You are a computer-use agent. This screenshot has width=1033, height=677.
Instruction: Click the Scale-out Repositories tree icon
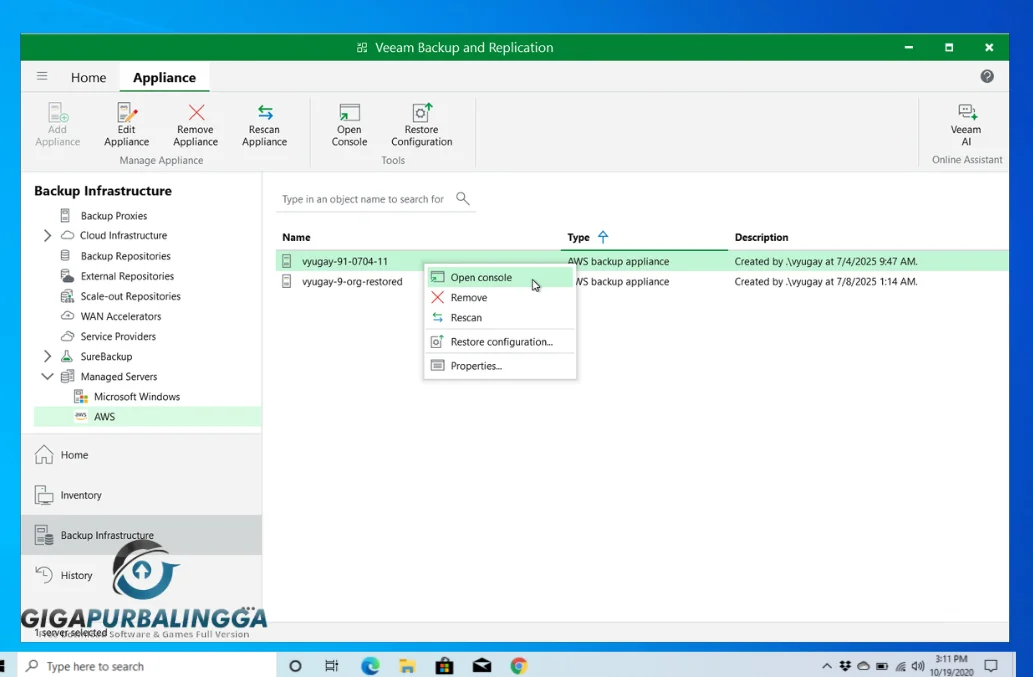[67, 296]
